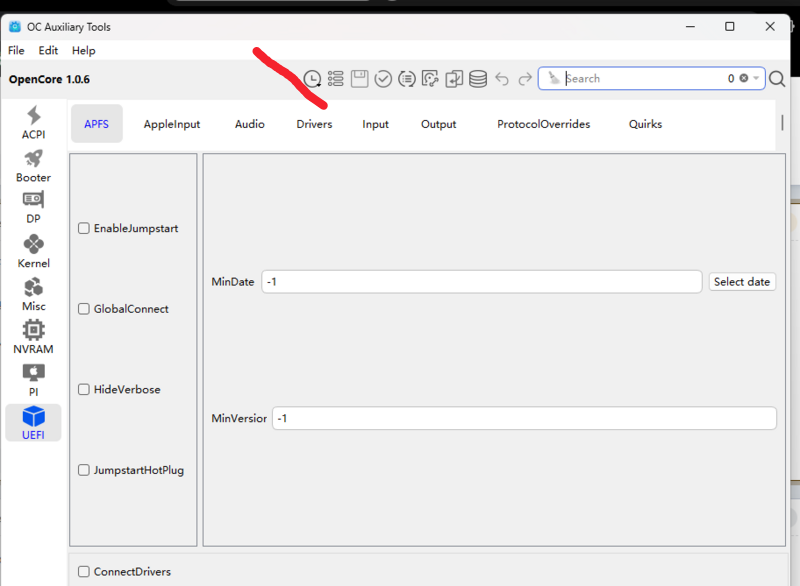800x586 pixels.
Task: Run OC validation checkmark icon
Action: coord(383,79)
